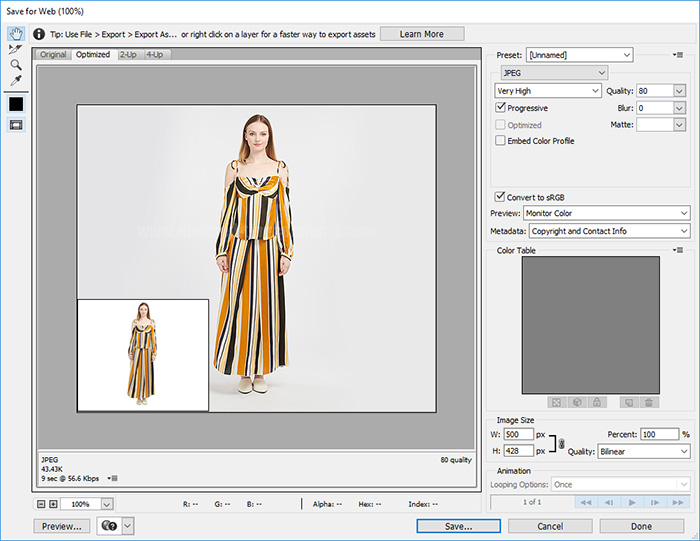
Task: Open the Looping Options dropdown
Action: click(621, 484)
